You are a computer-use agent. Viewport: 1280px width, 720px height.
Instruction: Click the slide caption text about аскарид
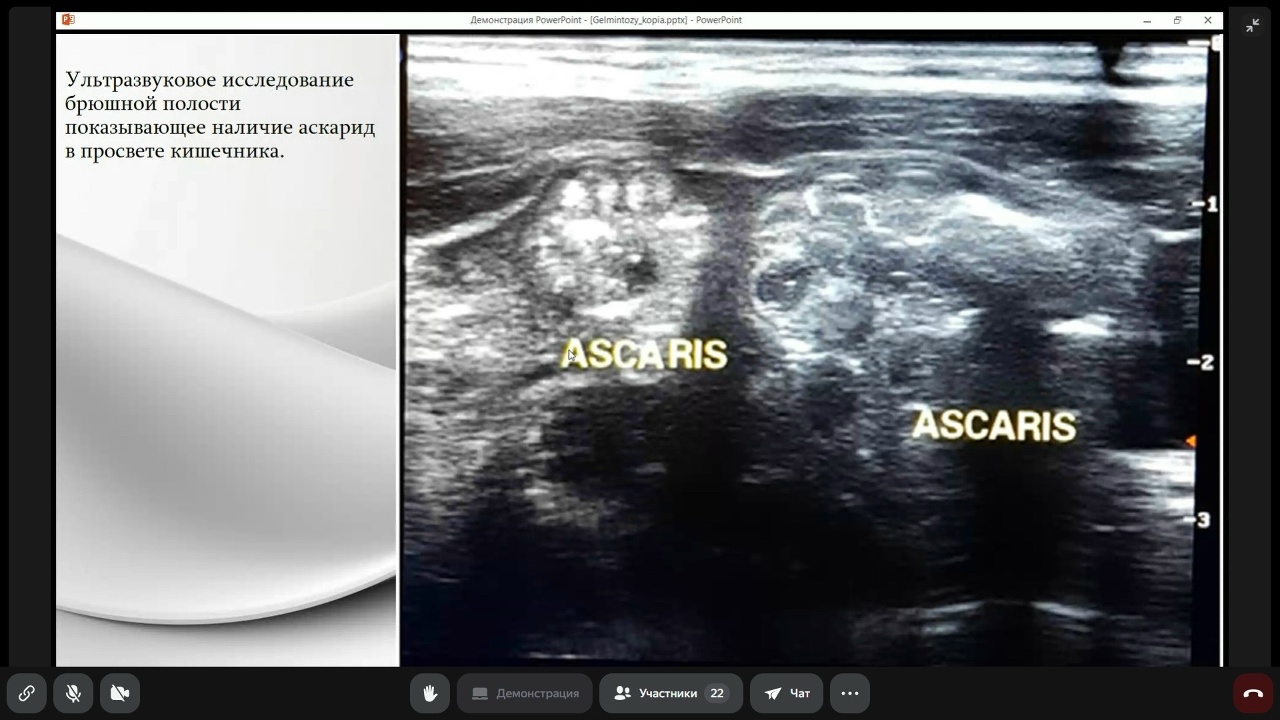click(220, 115)
